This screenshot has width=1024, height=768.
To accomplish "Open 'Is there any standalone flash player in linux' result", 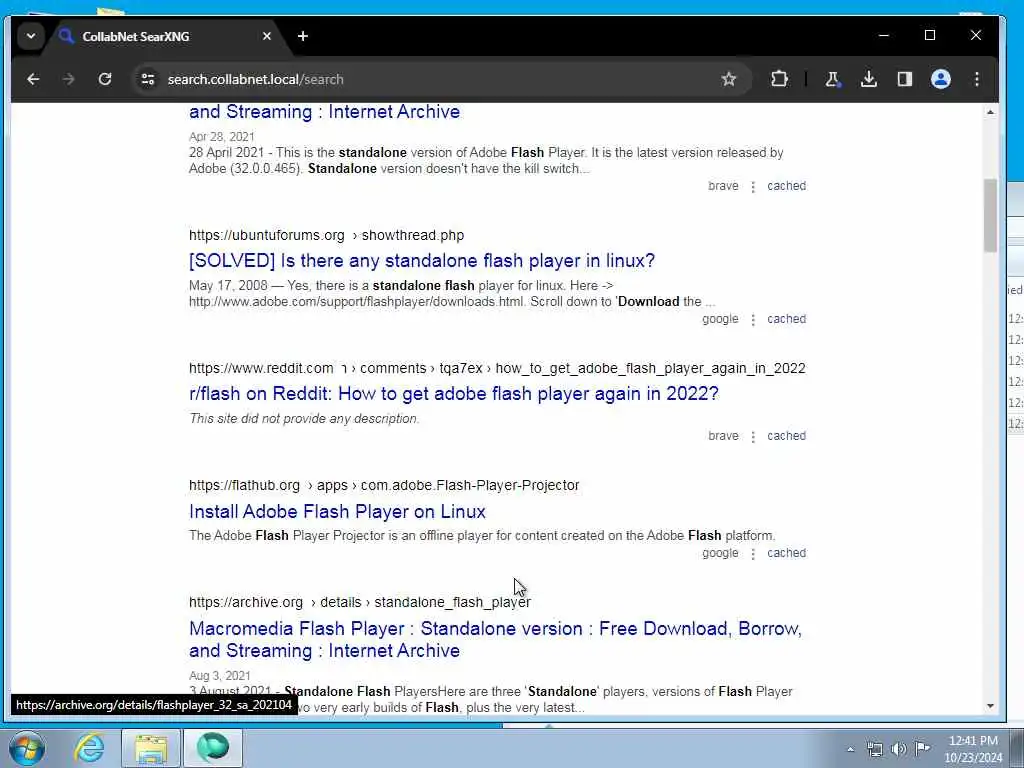I will click(421, 261).
